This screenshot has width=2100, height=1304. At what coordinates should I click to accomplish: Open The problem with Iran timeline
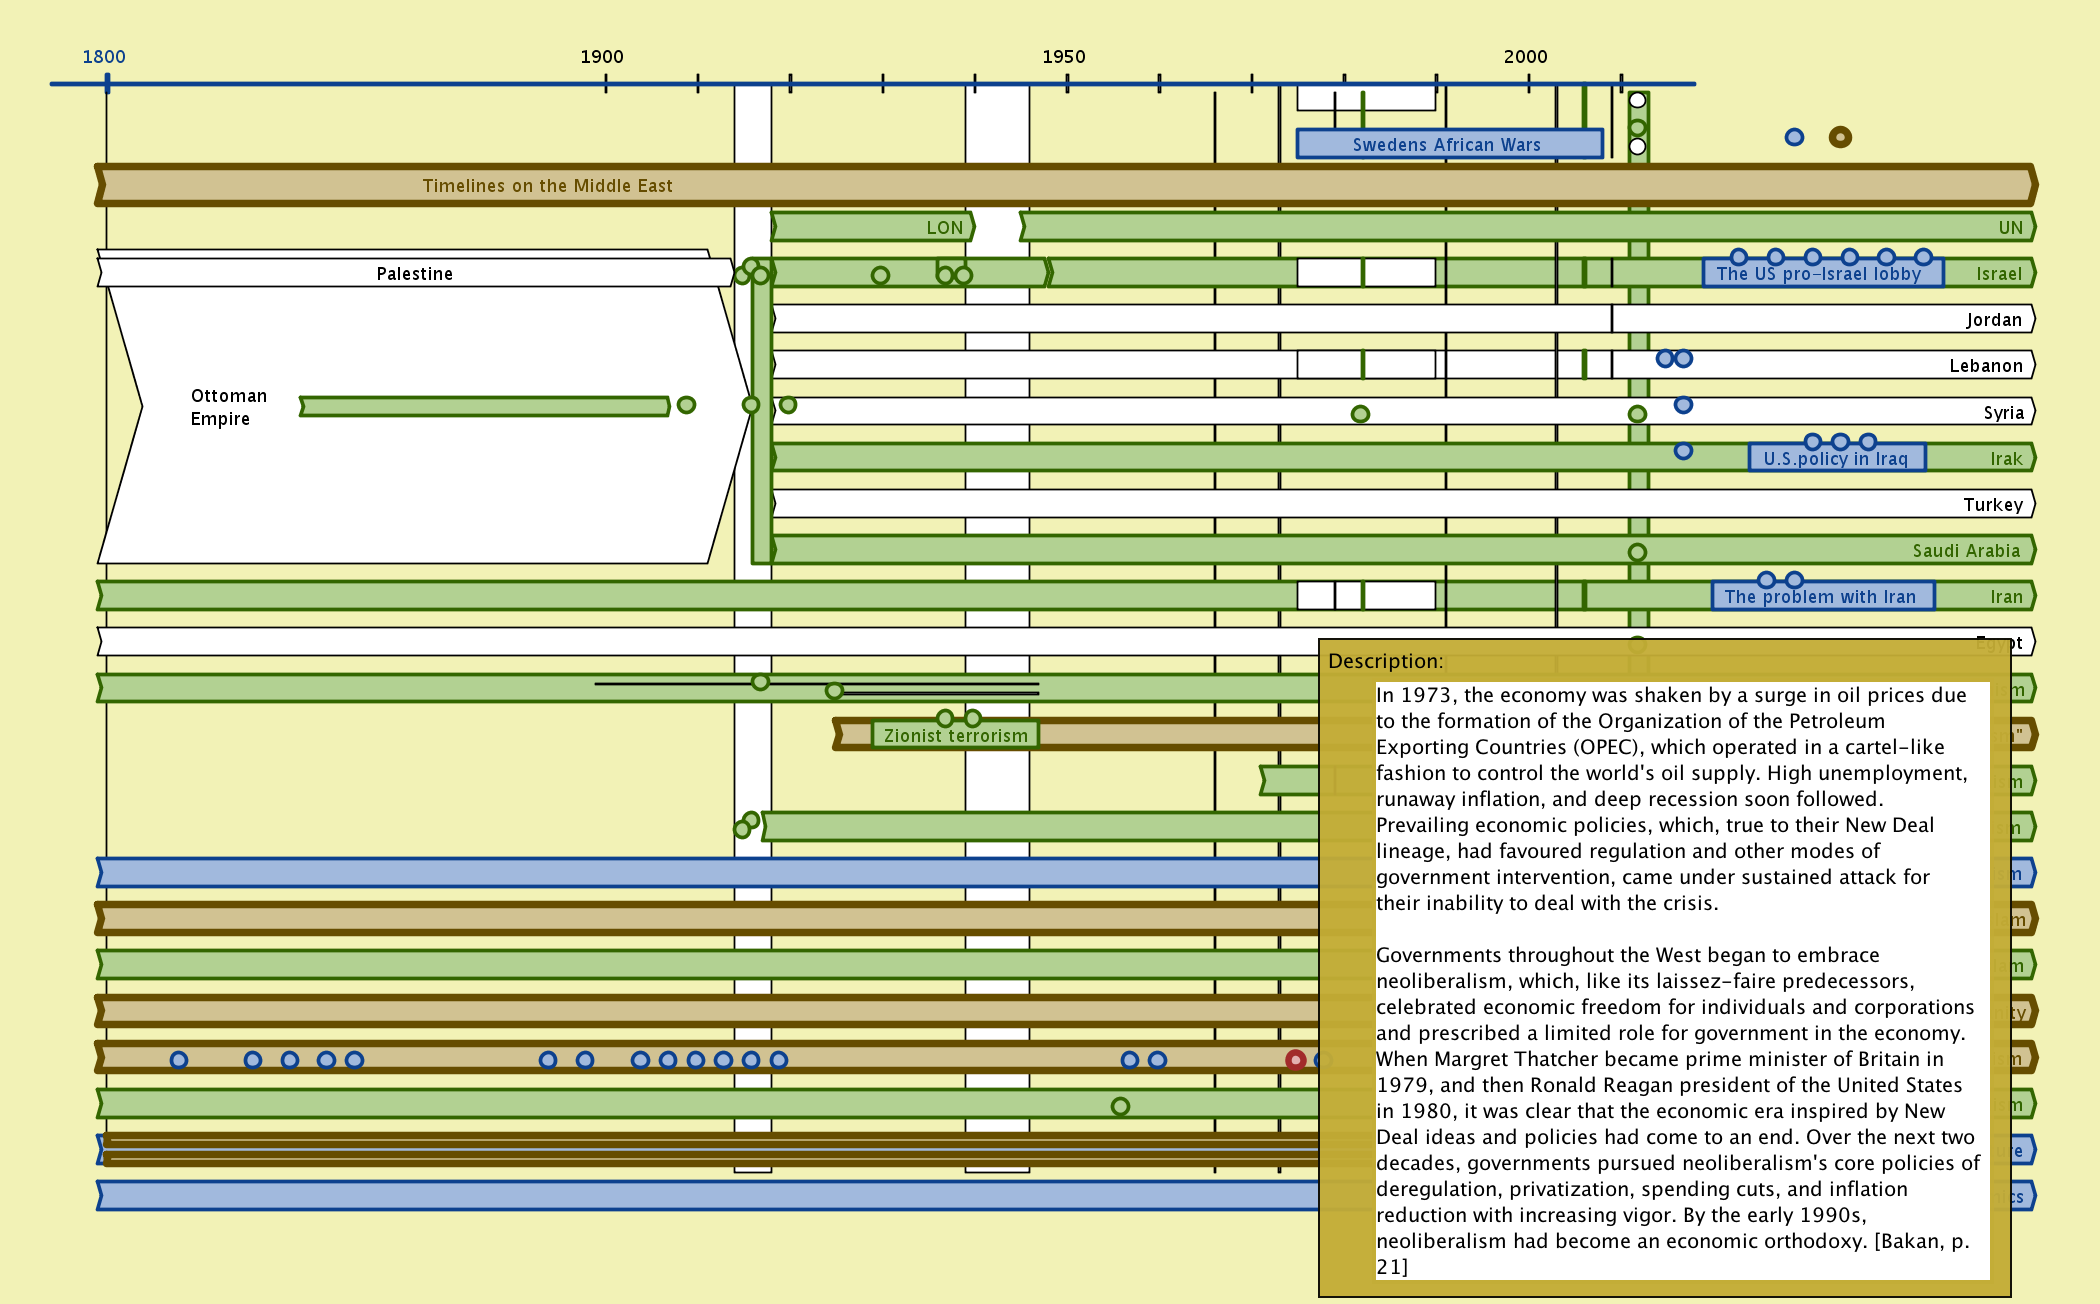[x=1820, y=597]
